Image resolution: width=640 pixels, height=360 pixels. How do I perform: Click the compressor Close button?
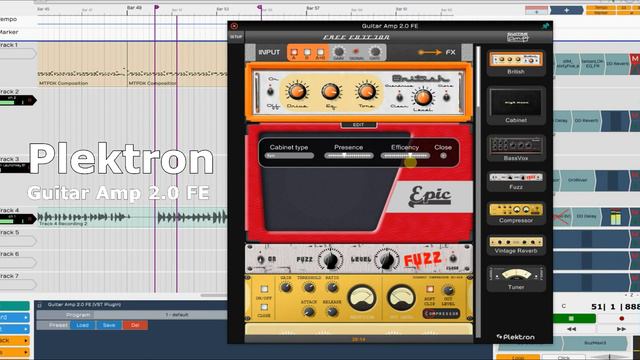click(x=264, y=307)
